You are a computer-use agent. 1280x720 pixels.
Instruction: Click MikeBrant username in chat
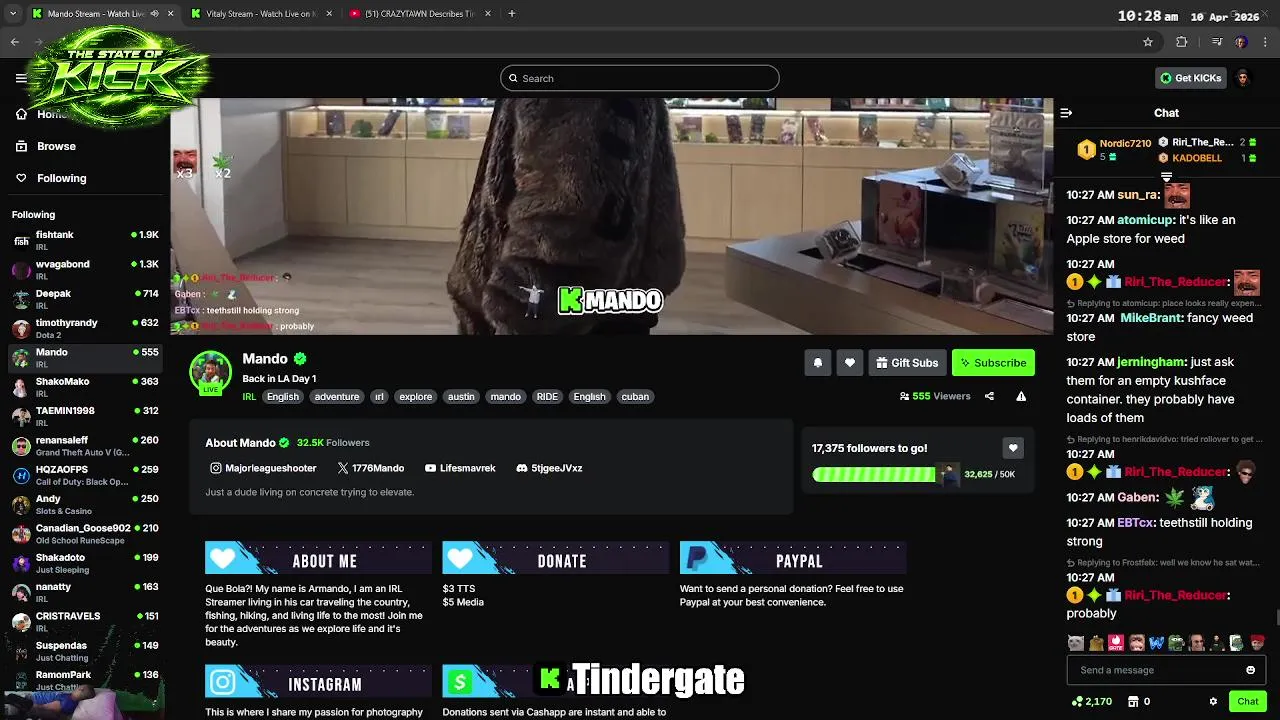1151,318
